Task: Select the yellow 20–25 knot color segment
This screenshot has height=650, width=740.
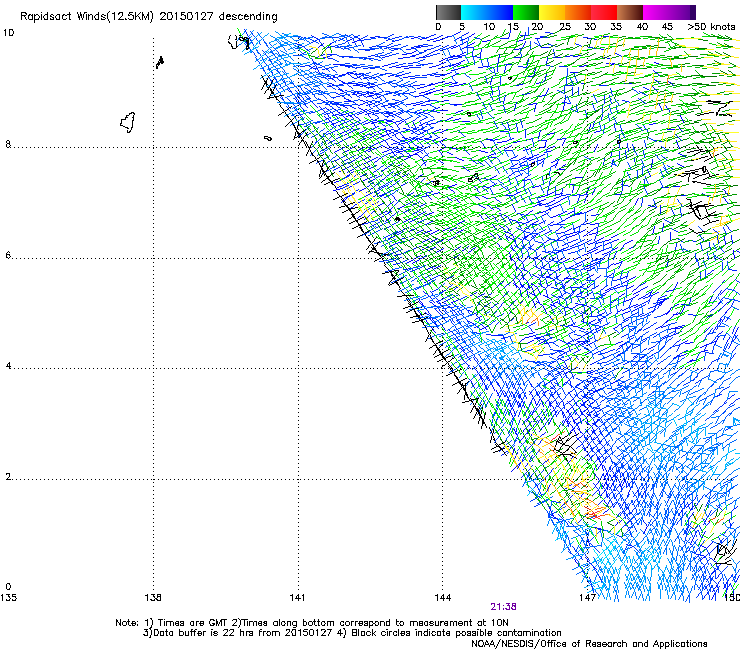Action: [x=552, y=12]
